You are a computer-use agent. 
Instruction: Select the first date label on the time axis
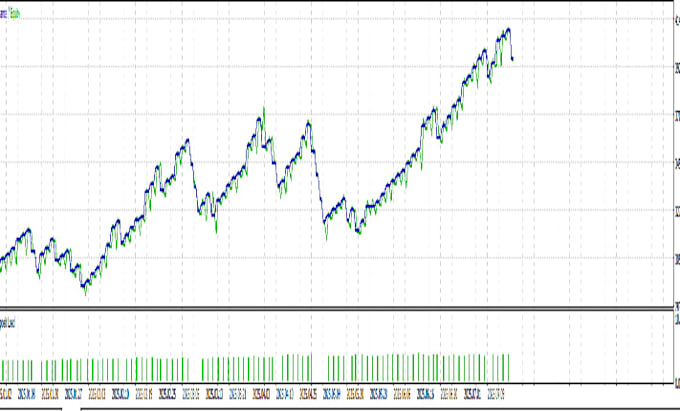click(x=6, y=394)
